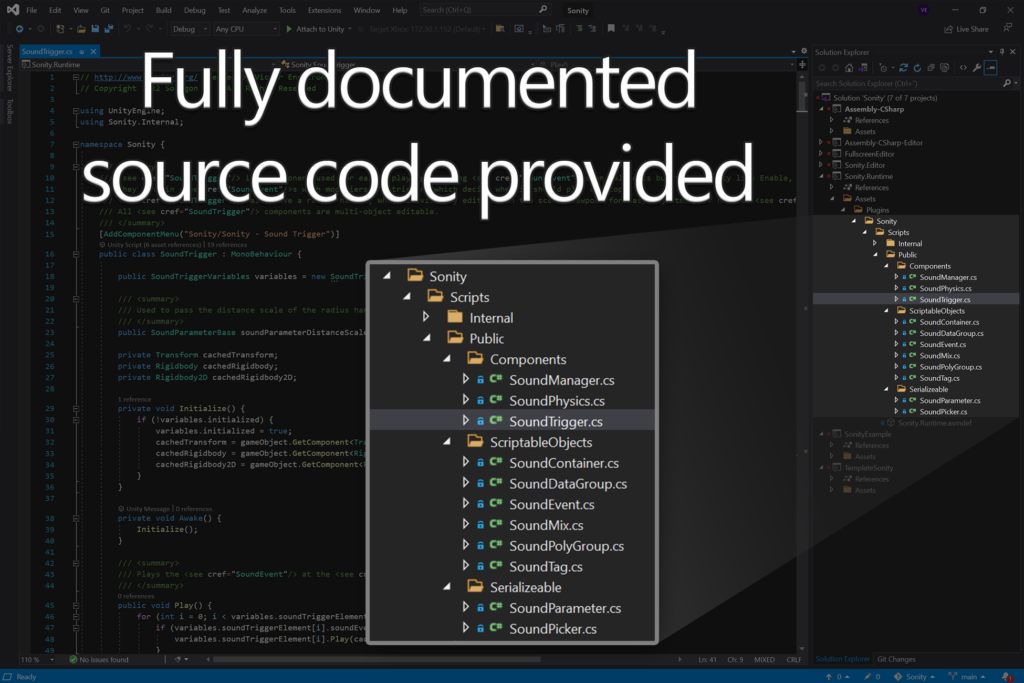Click the editor settings gear above Solution Explorer
The width and height of the screenshot is (1024, 683).
[804, 51]
